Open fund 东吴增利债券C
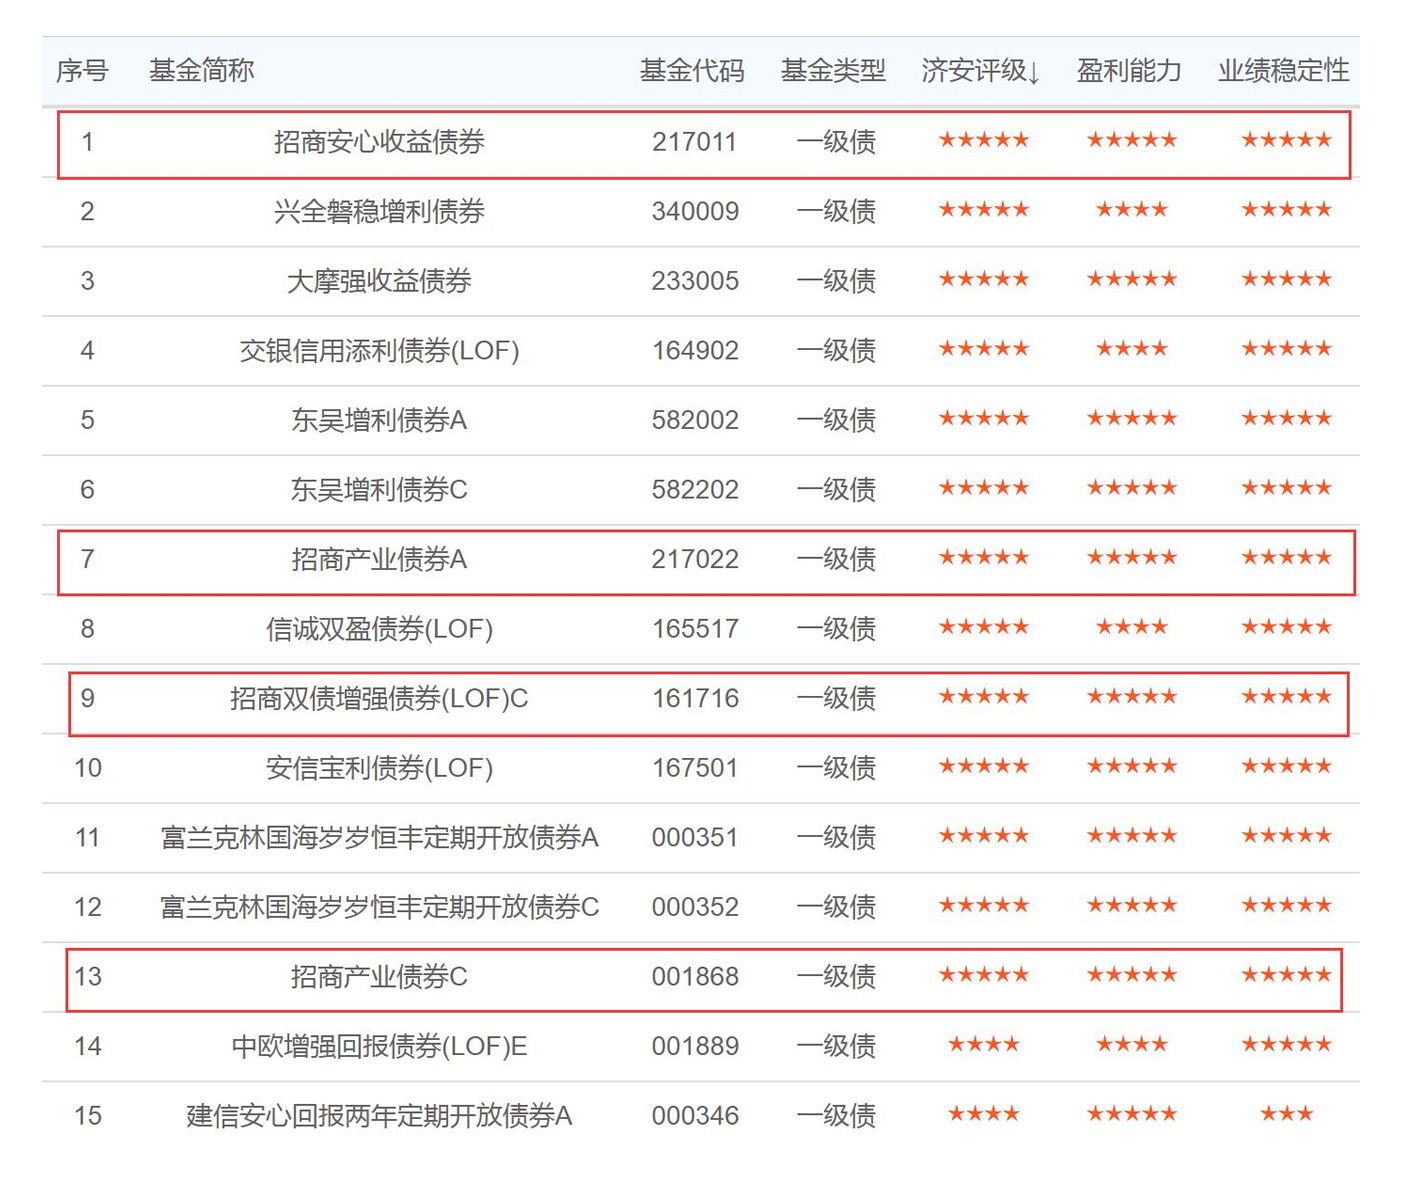 tap(379, 490)
